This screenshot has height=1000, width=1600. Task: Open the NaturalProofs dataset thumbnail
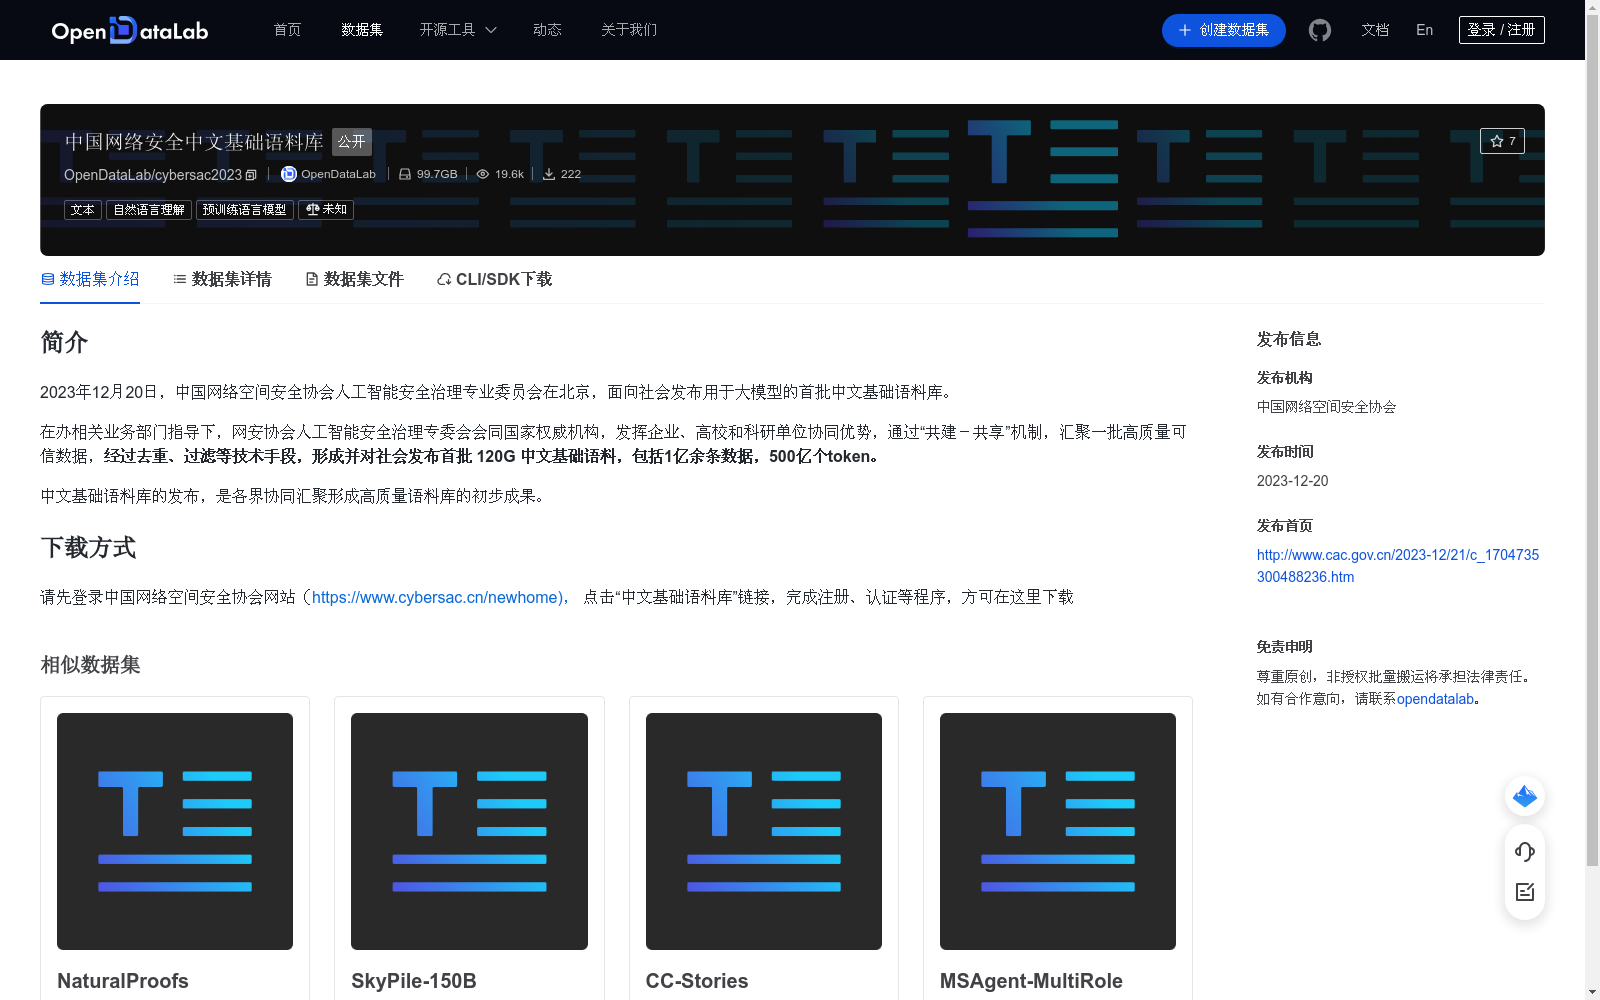[175, 831]
